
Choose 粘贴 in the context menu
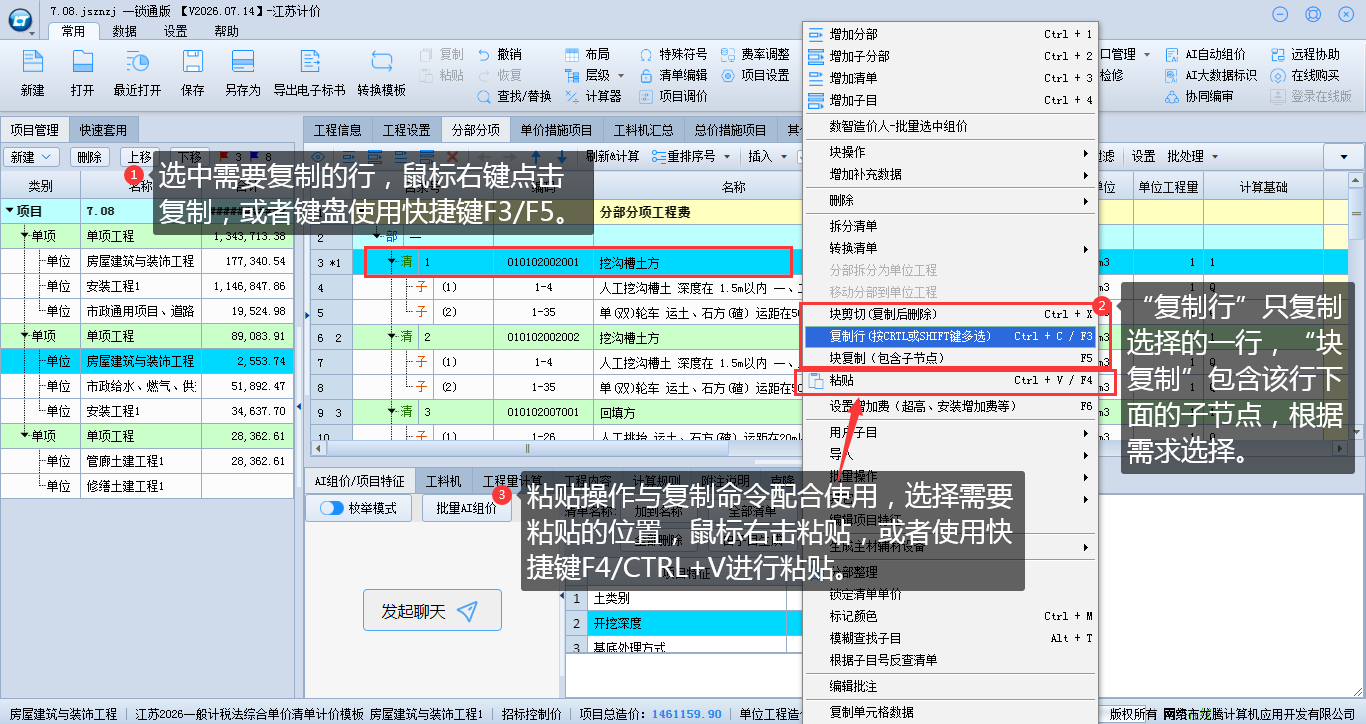[x=951, y=381]
